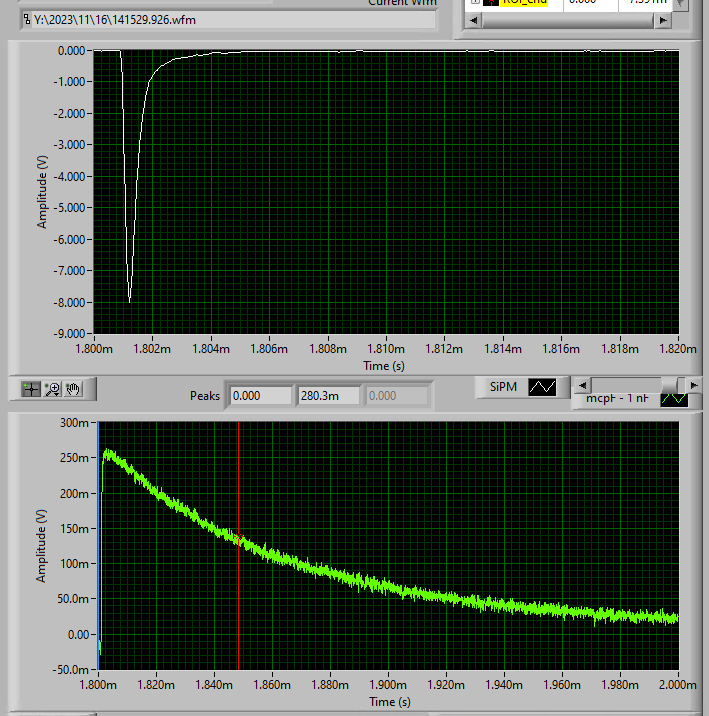Select the pan hand tool
Screen dimensions: 709x716
pos(74,389)
